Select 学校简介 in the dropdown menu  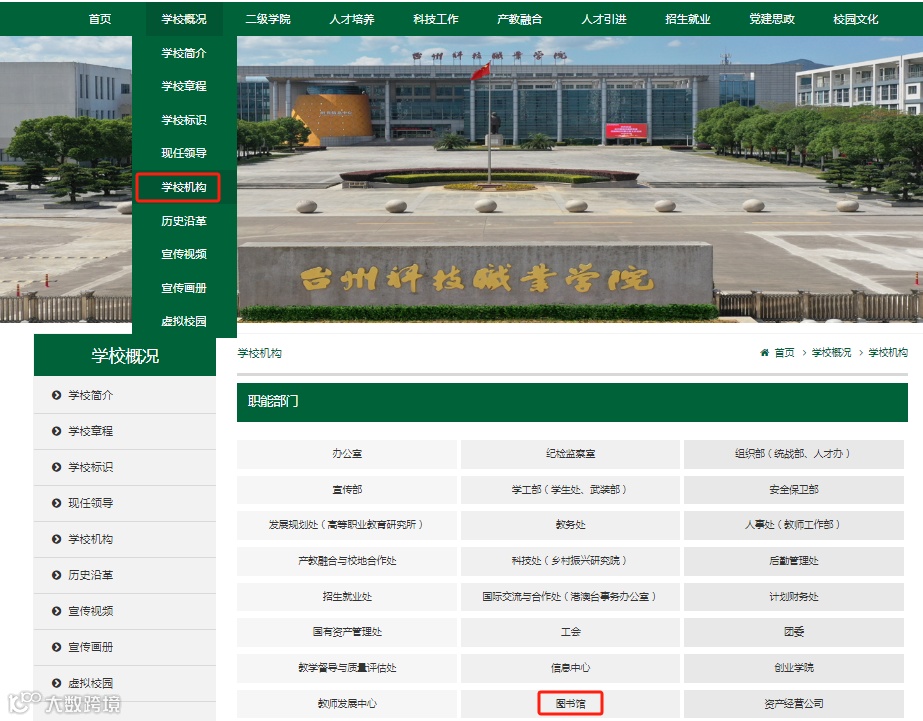click(x=184, y=53)
